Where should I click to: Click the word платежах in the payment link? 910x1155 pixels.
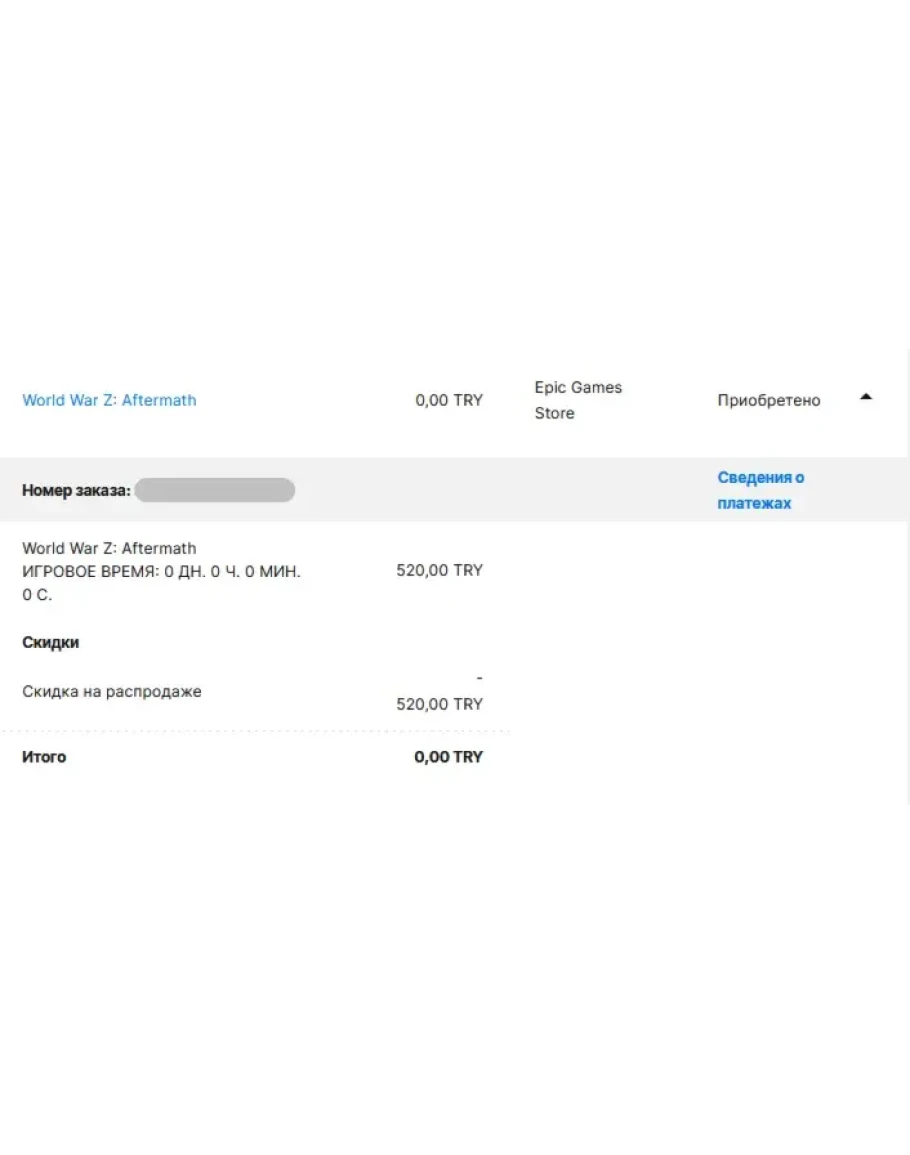(x=753, y=503)
